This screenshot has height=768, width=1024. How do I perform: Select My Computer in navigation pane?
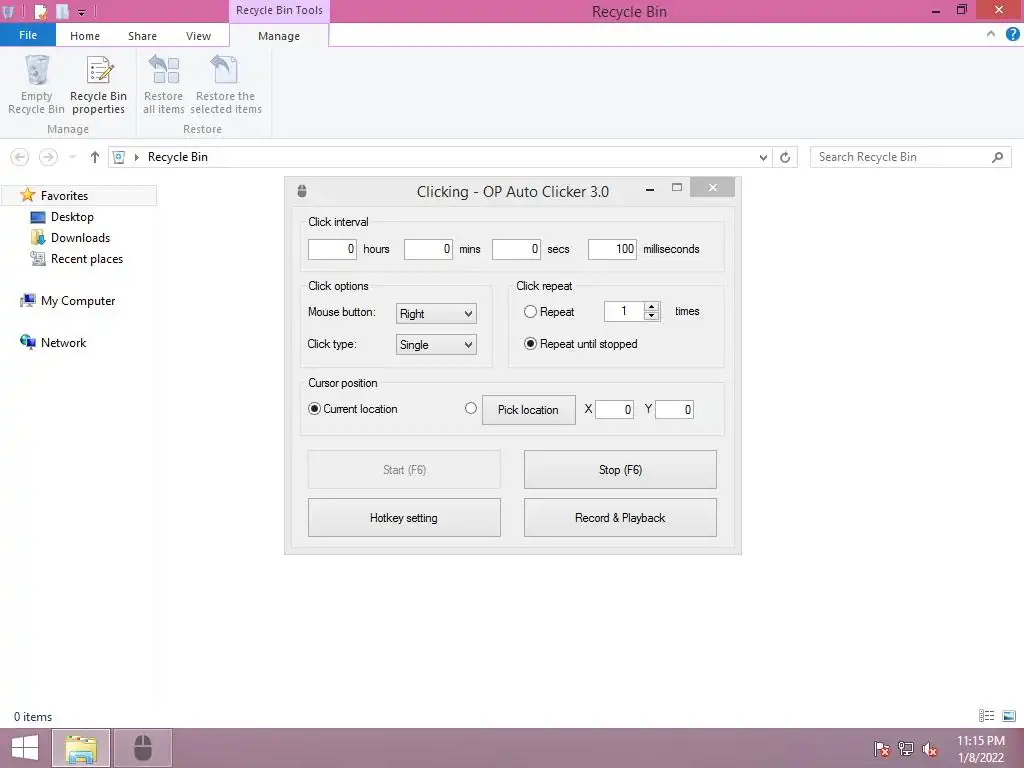tap(78, 300)
